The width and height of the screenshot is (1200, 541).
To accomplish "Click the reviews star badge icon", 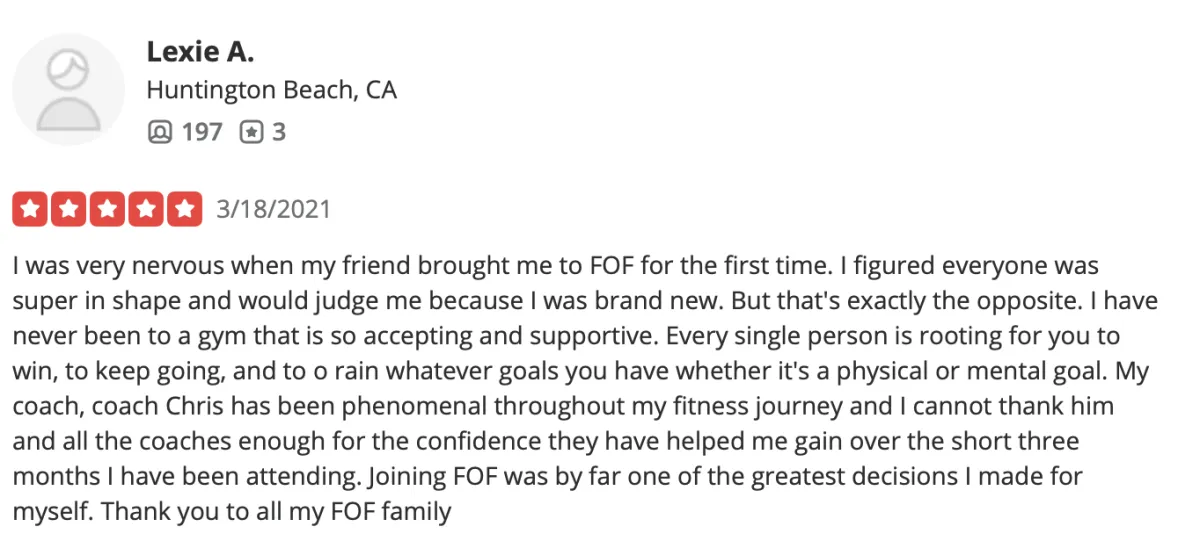I will coord(251,131).
